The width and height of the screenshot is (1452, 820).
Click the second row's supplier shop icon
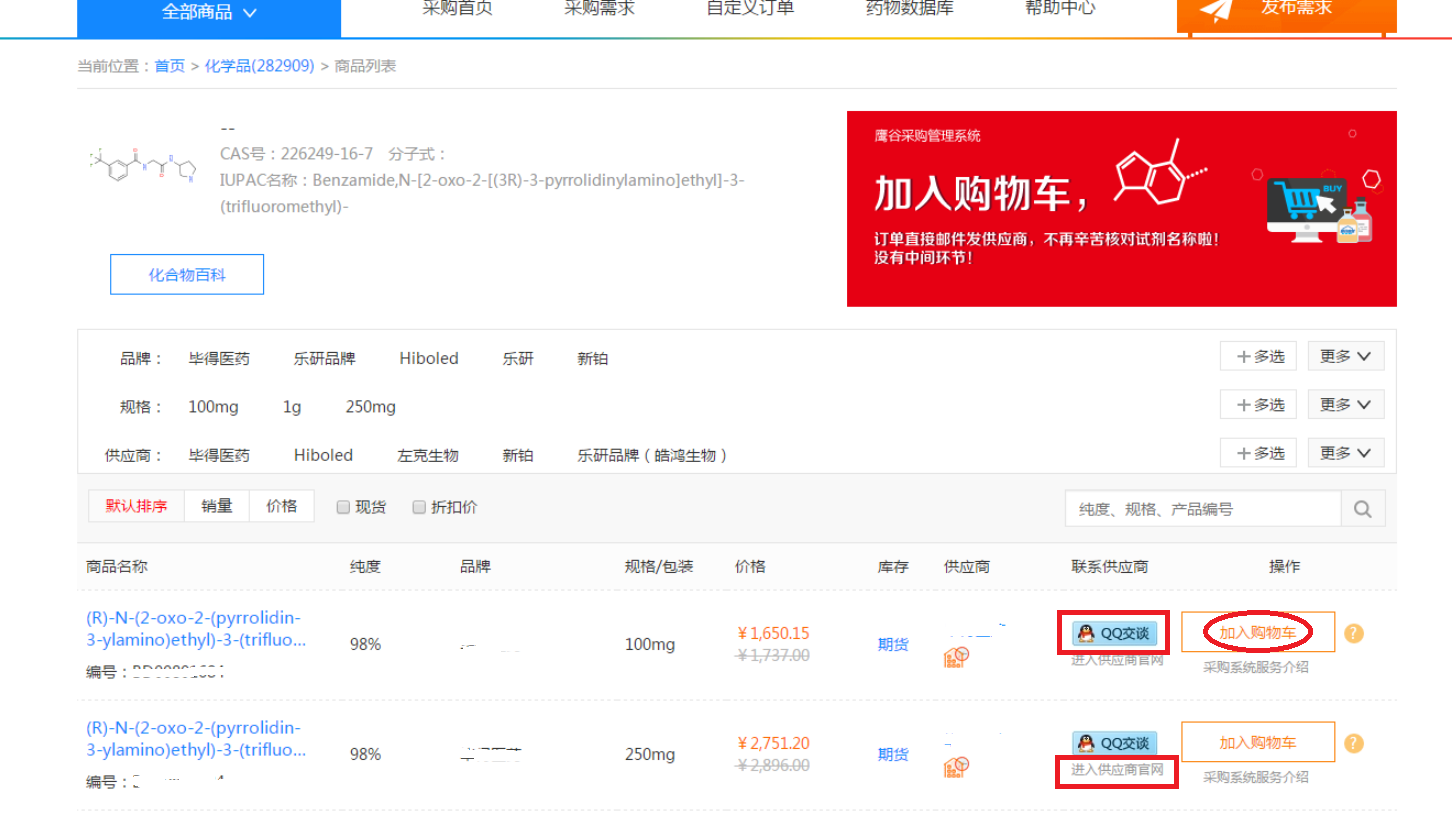957,767
